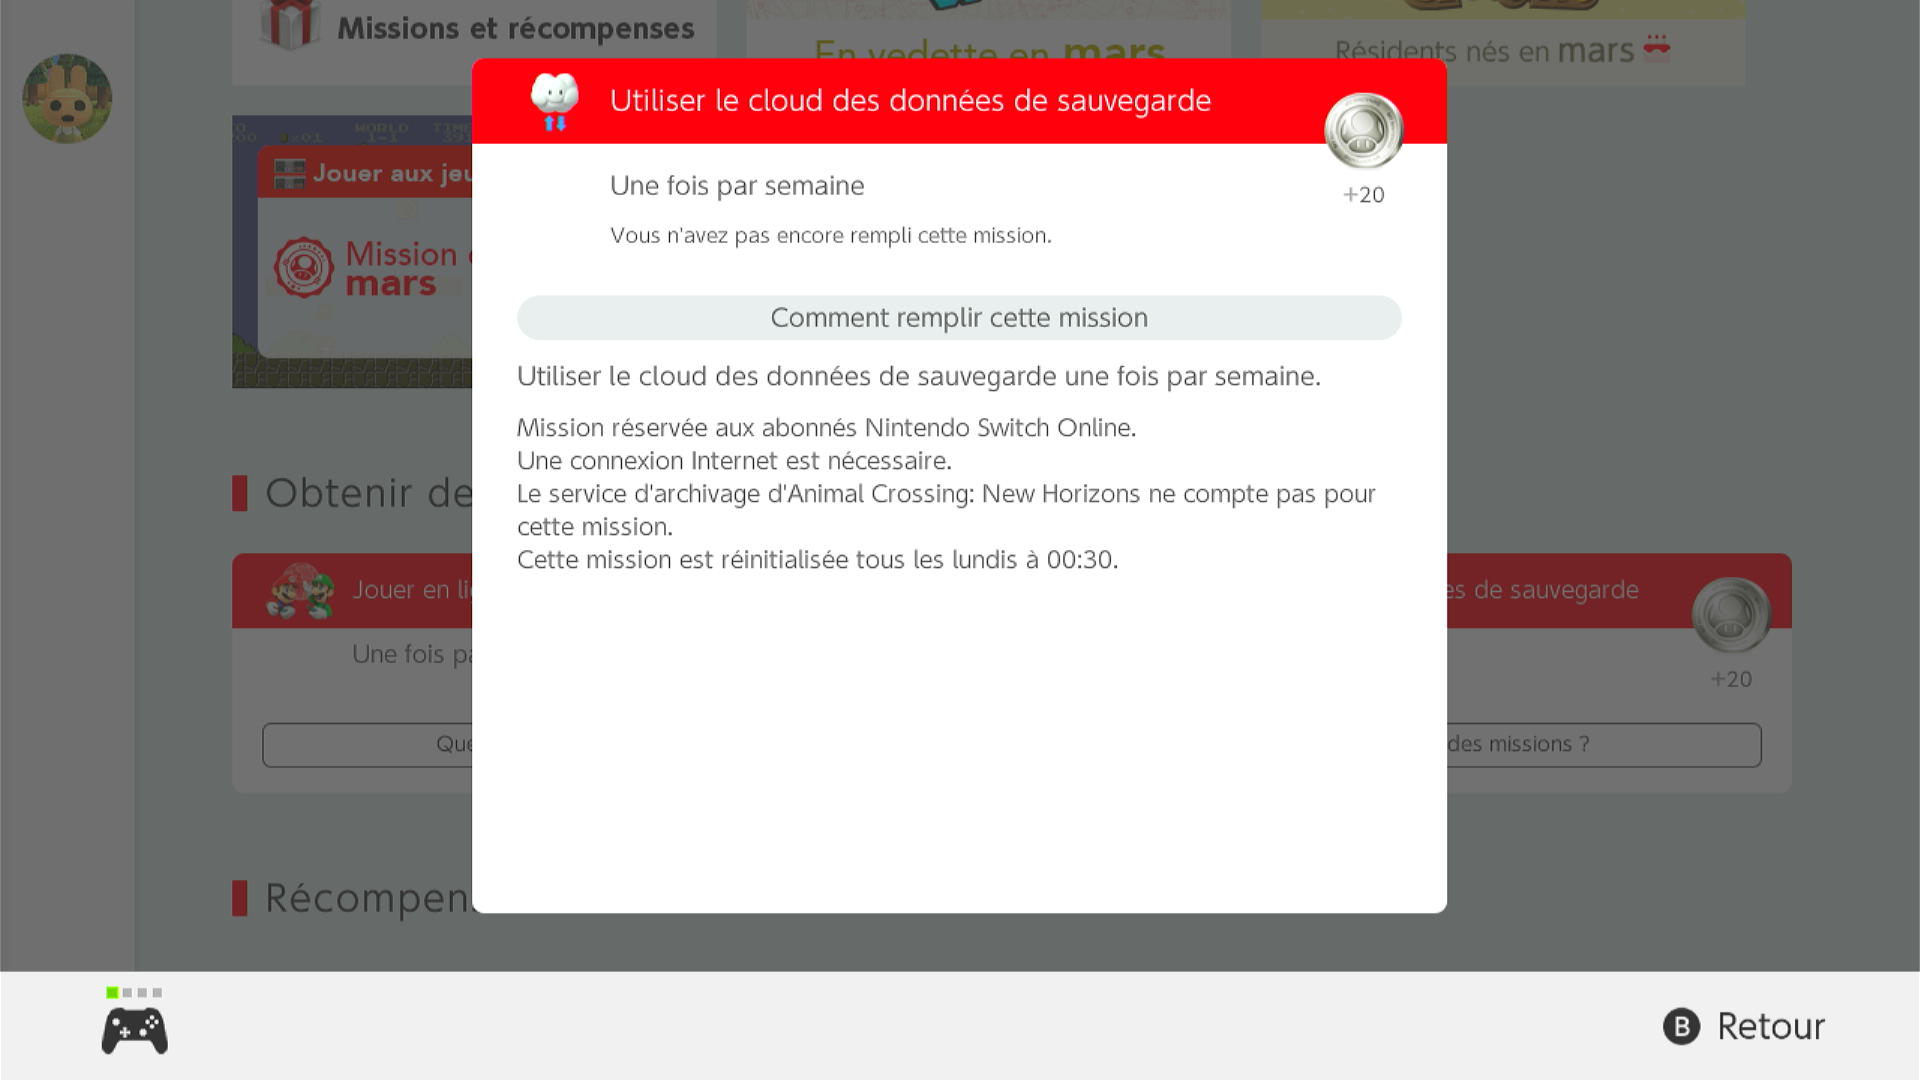Click the 'Que' button under Jouer en ligne
Image resolution: width=1920 pixels, height=1080 pixels.
pyautogui.click(x=367, y=744)
